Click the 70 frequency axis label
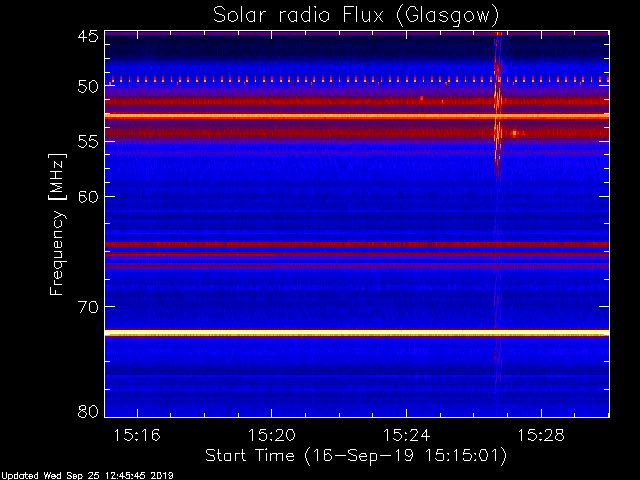The height and width of the screenshot is (480, 640). pos(88,307)
